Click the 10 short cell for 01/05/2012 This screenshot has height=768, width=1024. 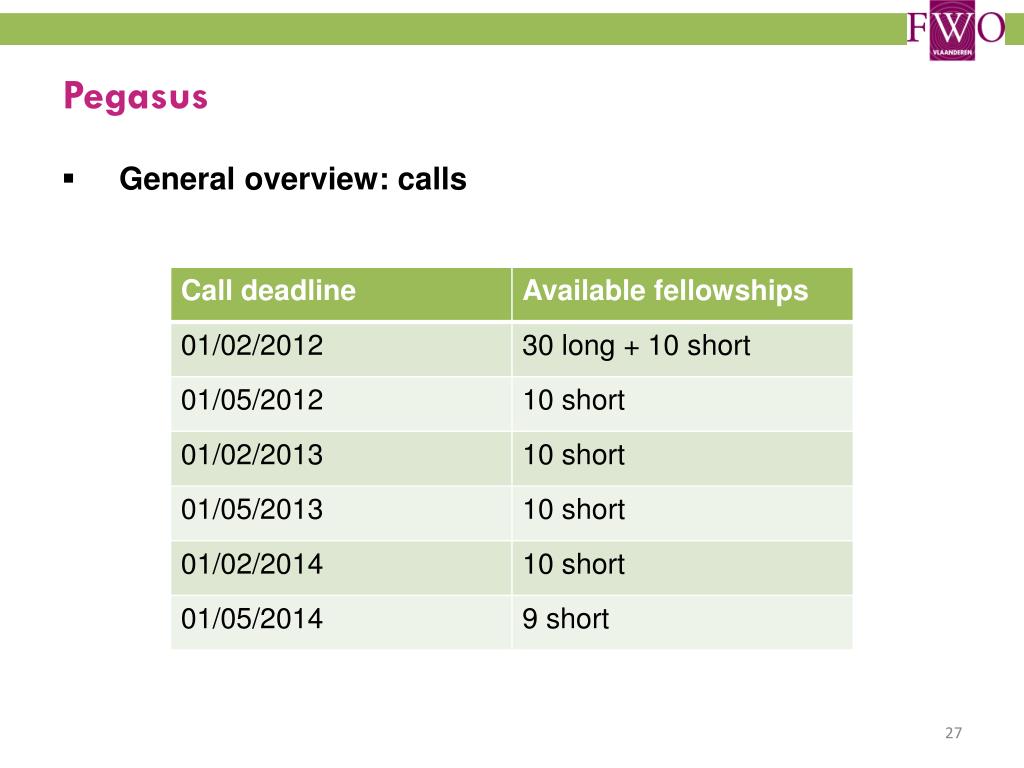682,404
